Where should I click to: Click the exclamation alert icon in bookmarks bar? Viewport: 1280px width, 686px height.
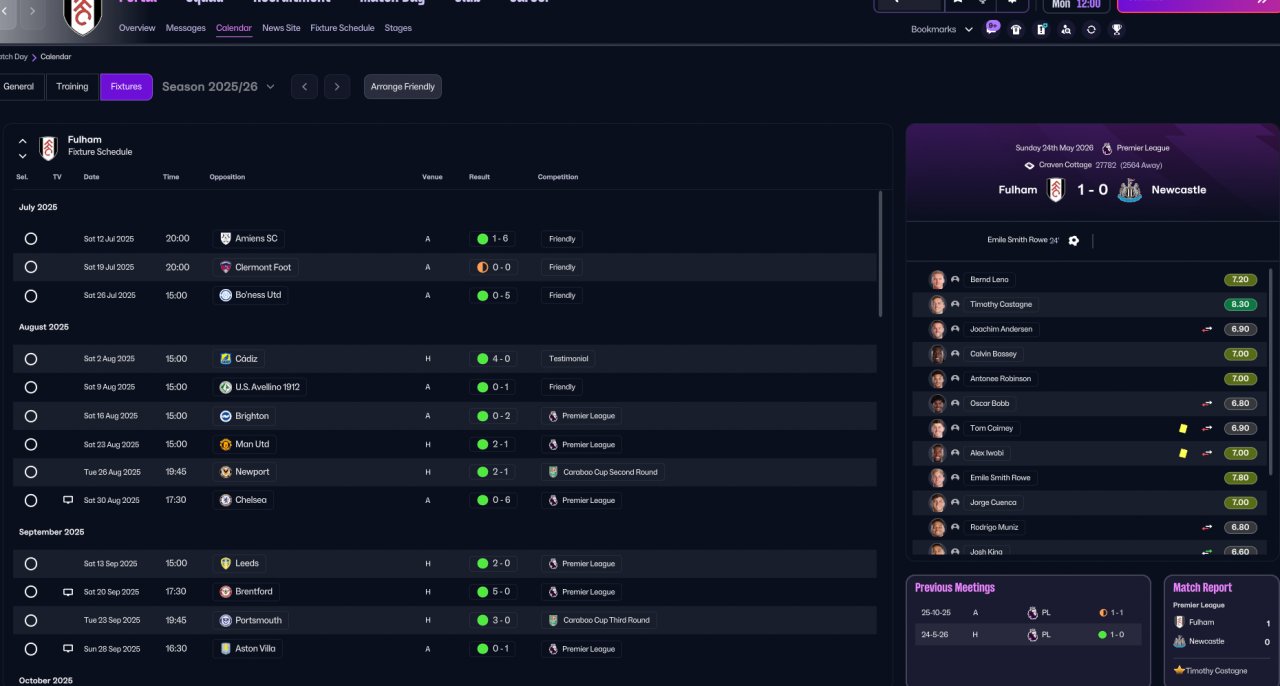1041,29
